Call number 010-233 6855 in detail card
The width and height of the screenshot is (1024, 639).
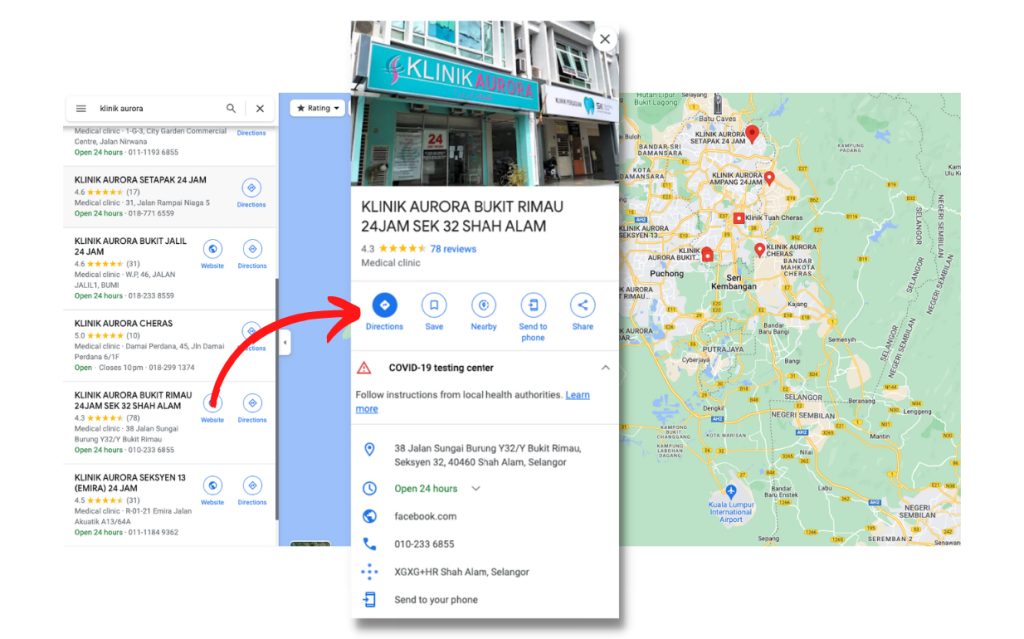point(424,544)
